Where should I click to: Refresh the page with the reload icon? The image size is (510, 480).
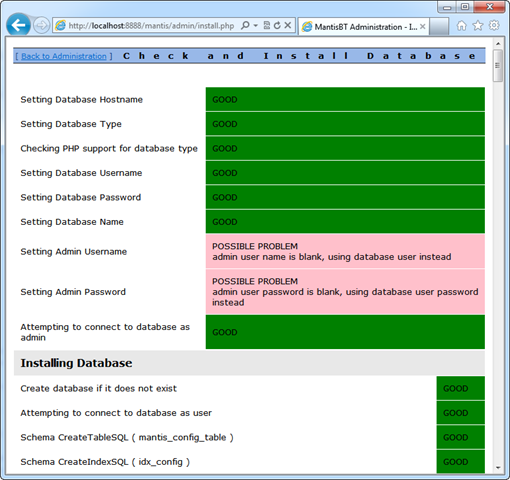(277, 25)
